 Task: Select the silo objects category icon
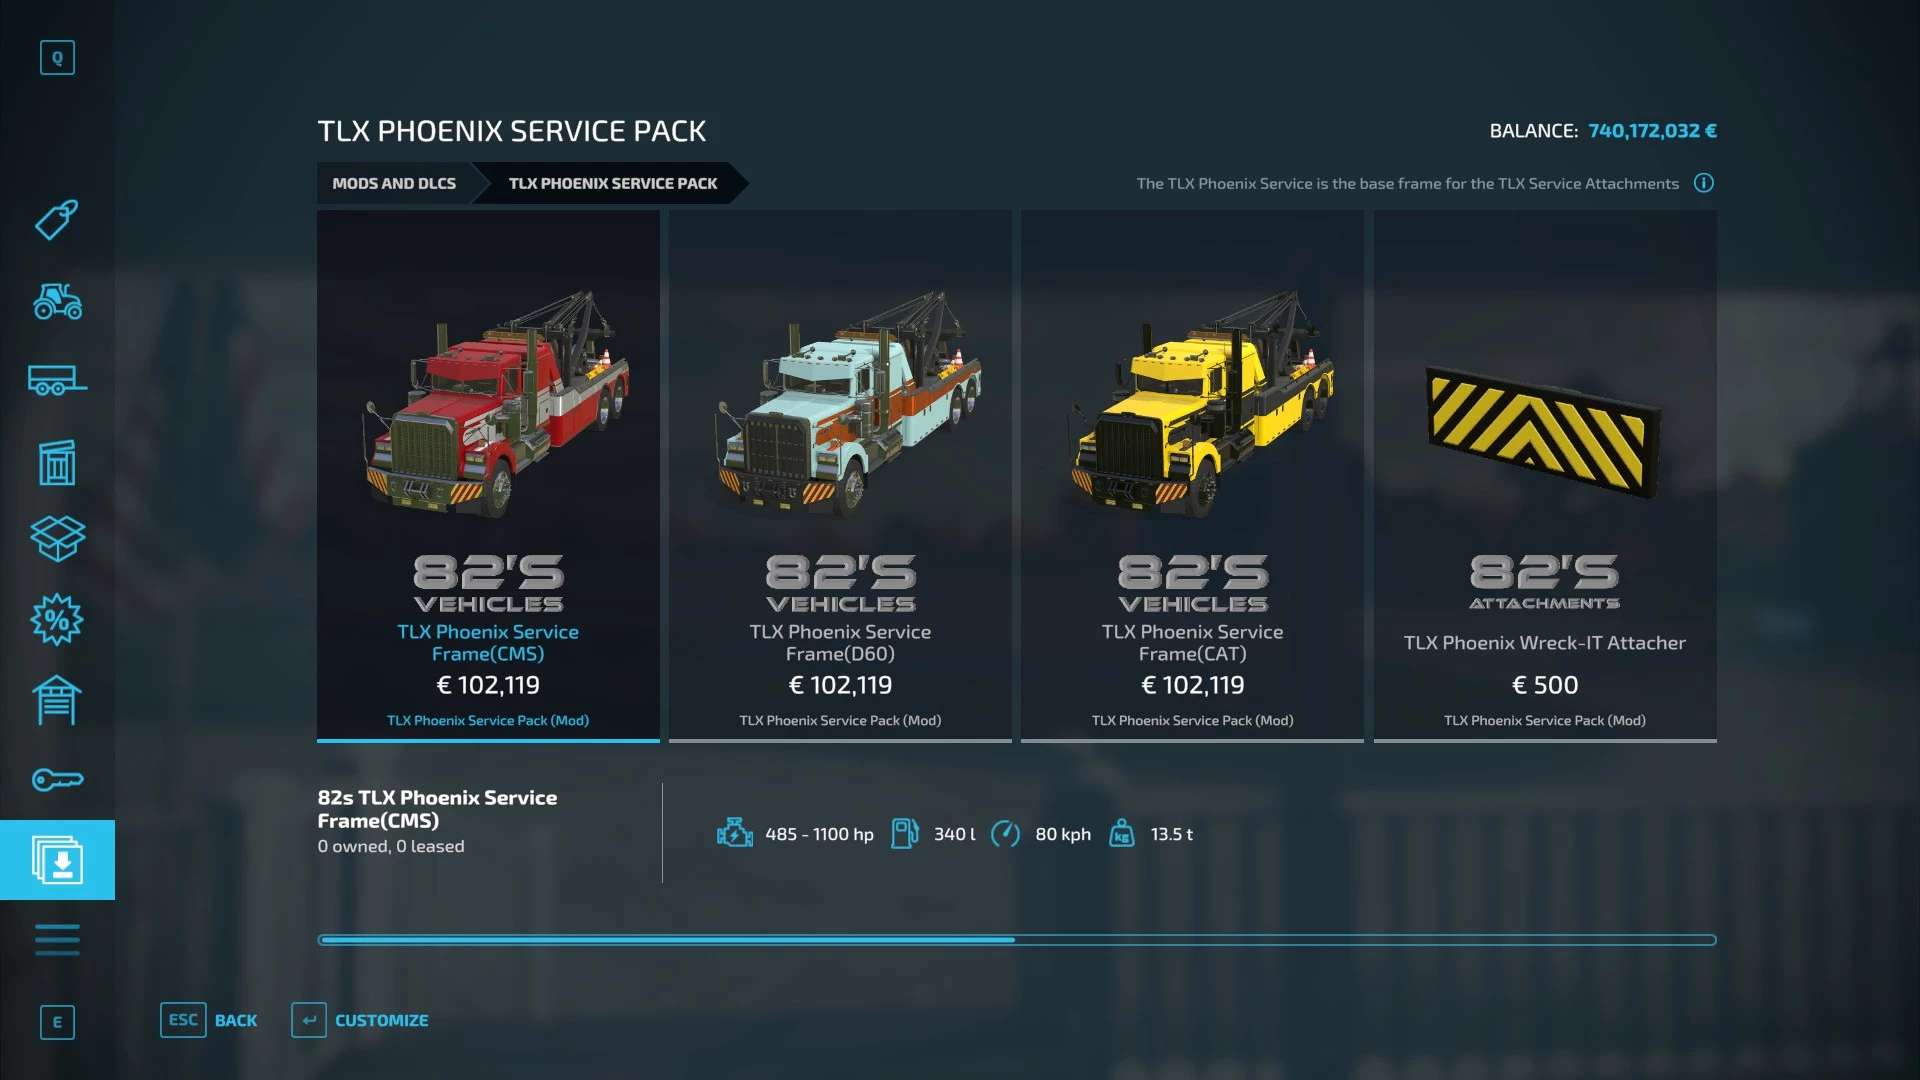tap(57, 462)
